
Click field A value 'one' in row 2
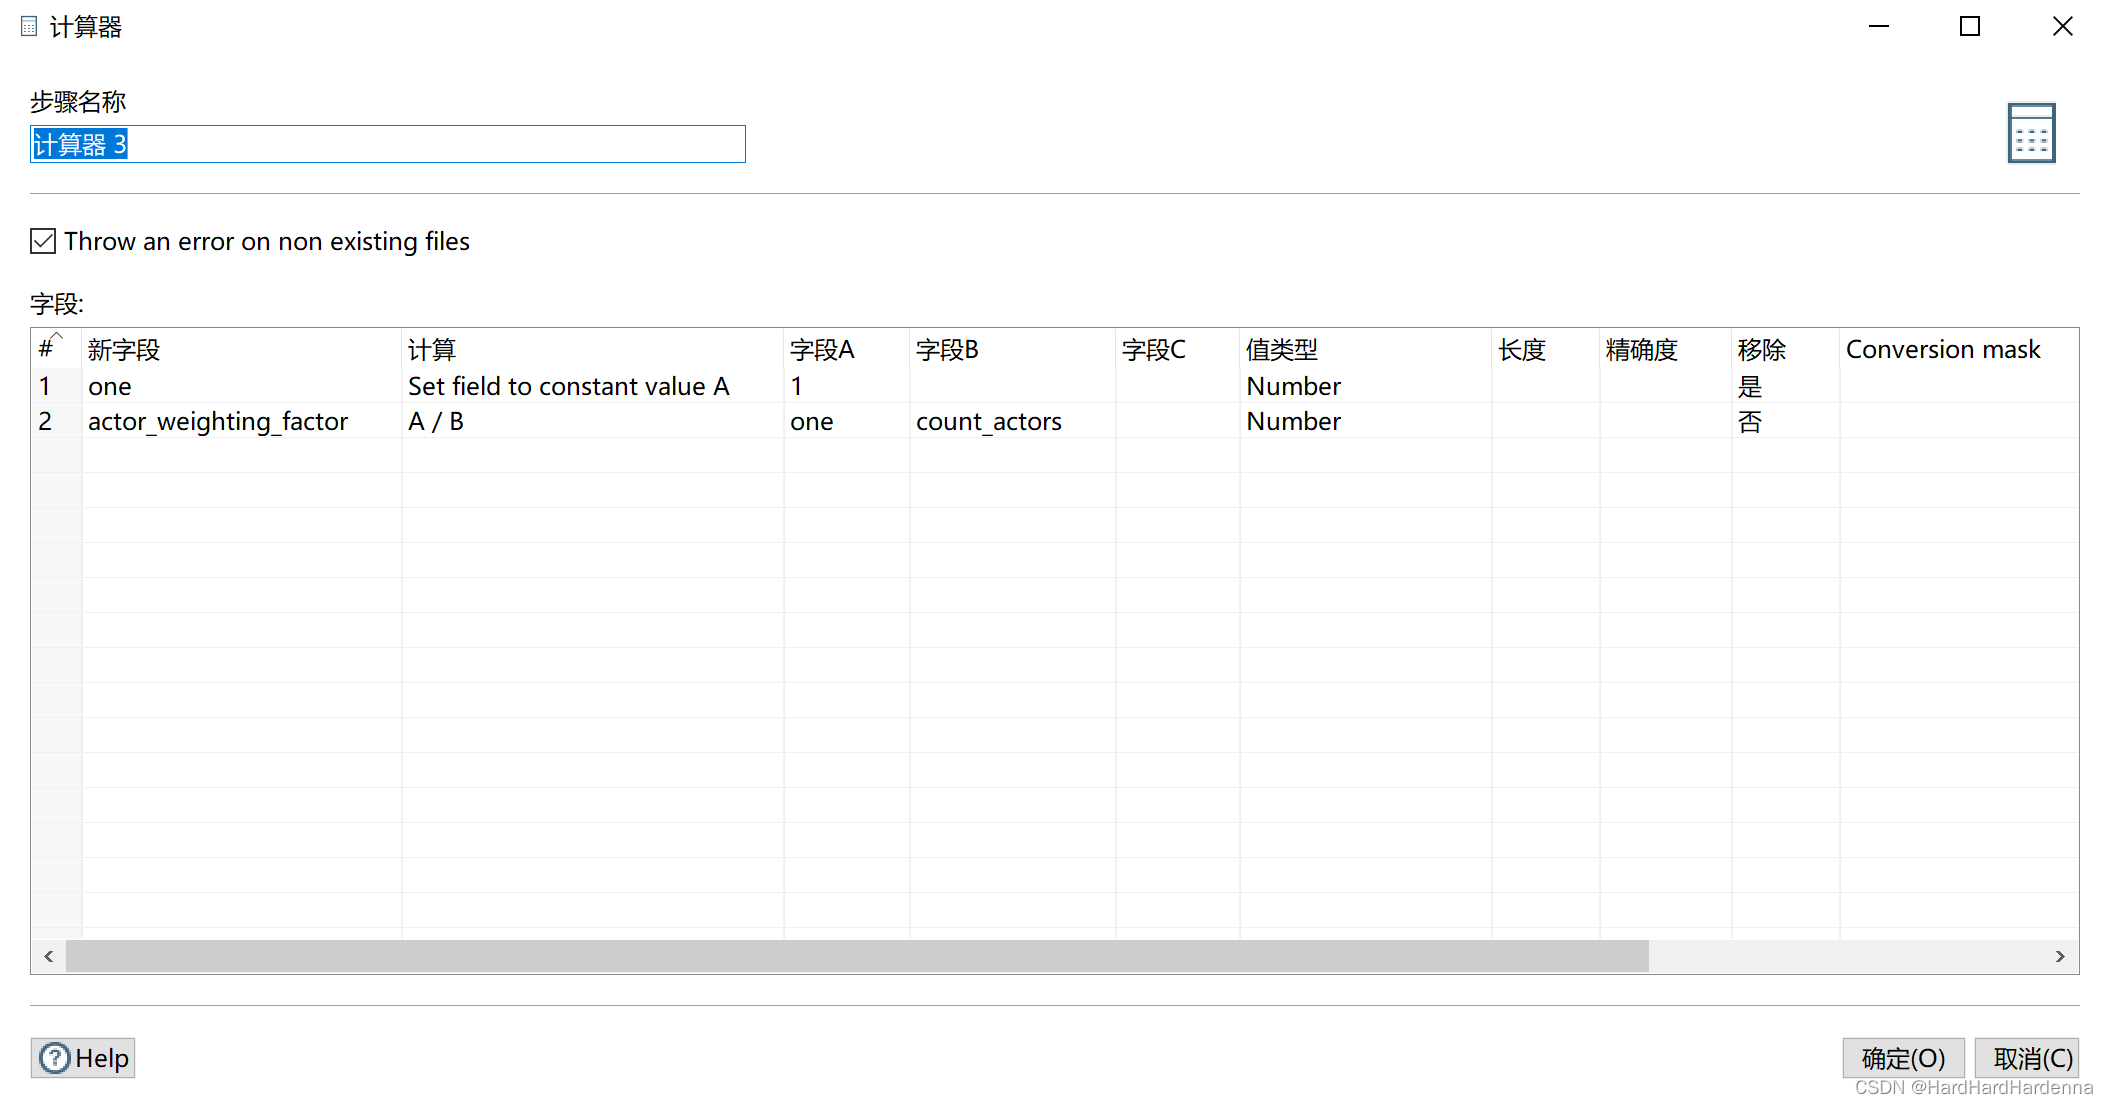846,421
